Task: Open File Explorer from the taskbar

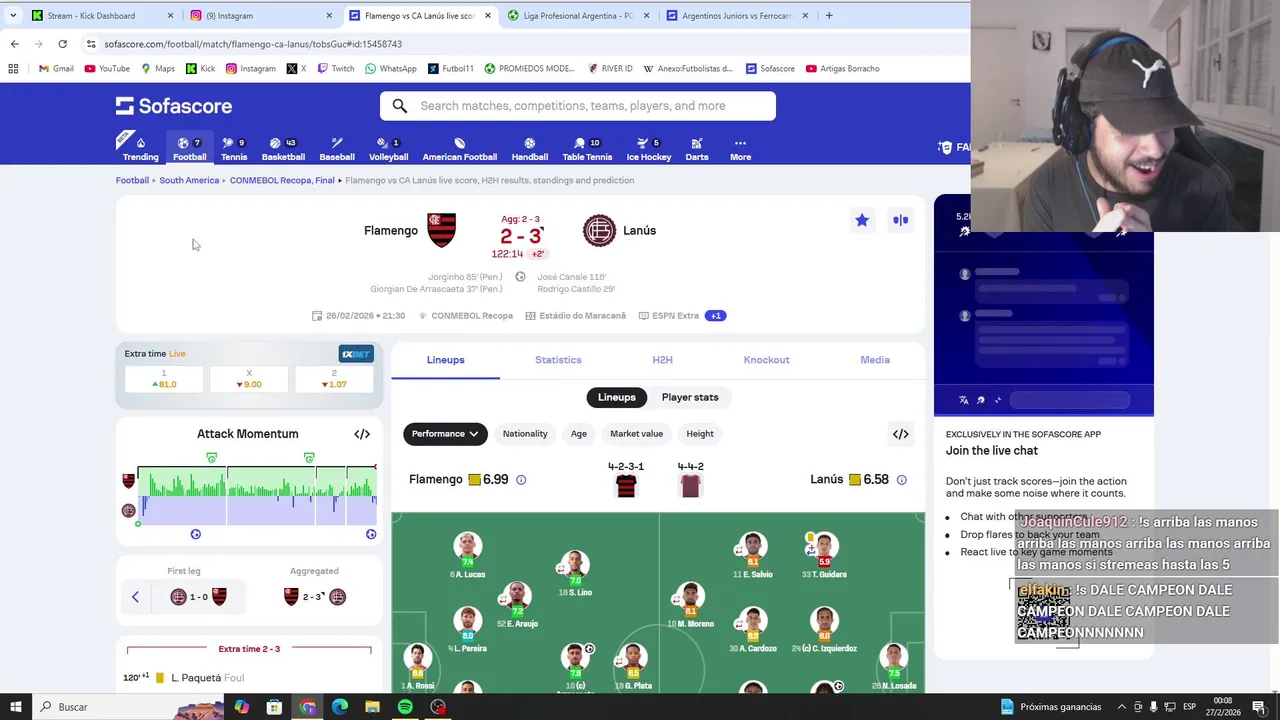Action: coord(372,707)
